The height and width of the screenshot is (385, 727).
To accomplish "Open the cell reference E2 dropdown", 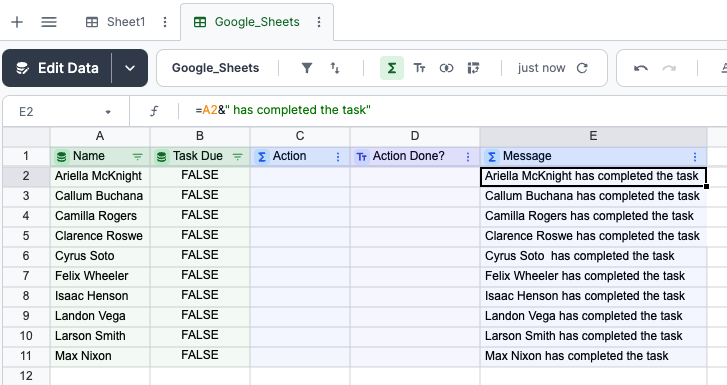I will (x=108, y=112).
